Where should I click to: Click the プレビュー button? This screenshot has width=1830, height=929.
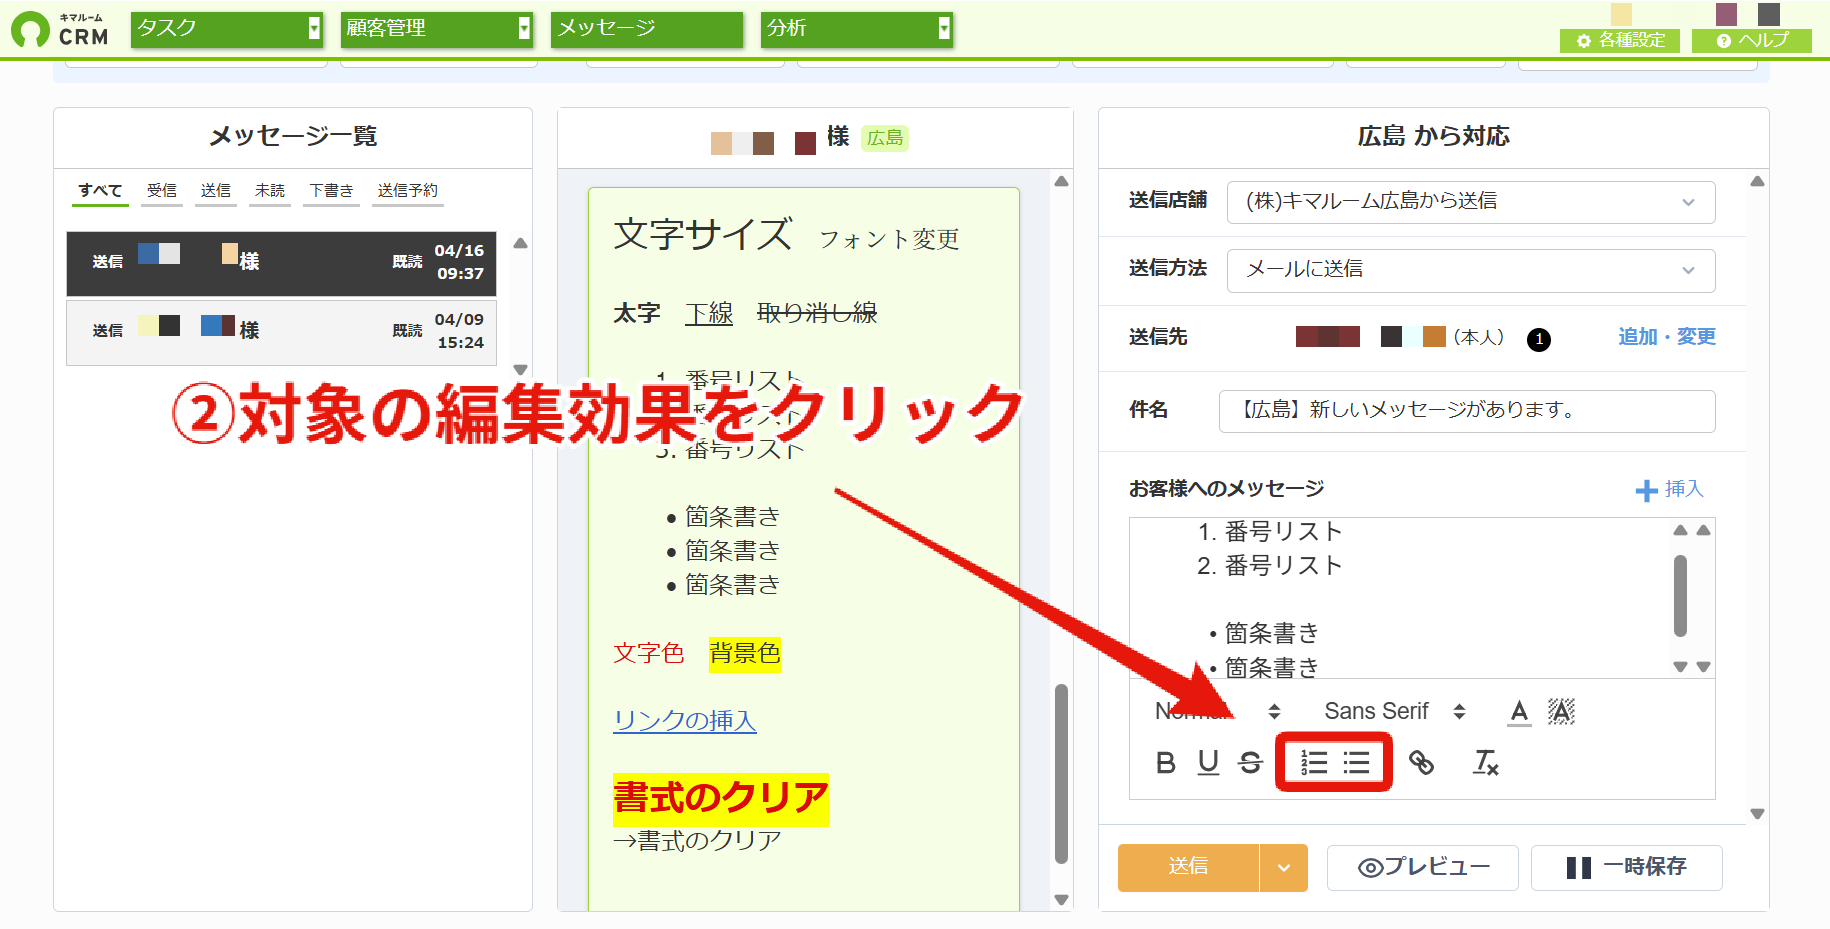tap(1423, 867)
